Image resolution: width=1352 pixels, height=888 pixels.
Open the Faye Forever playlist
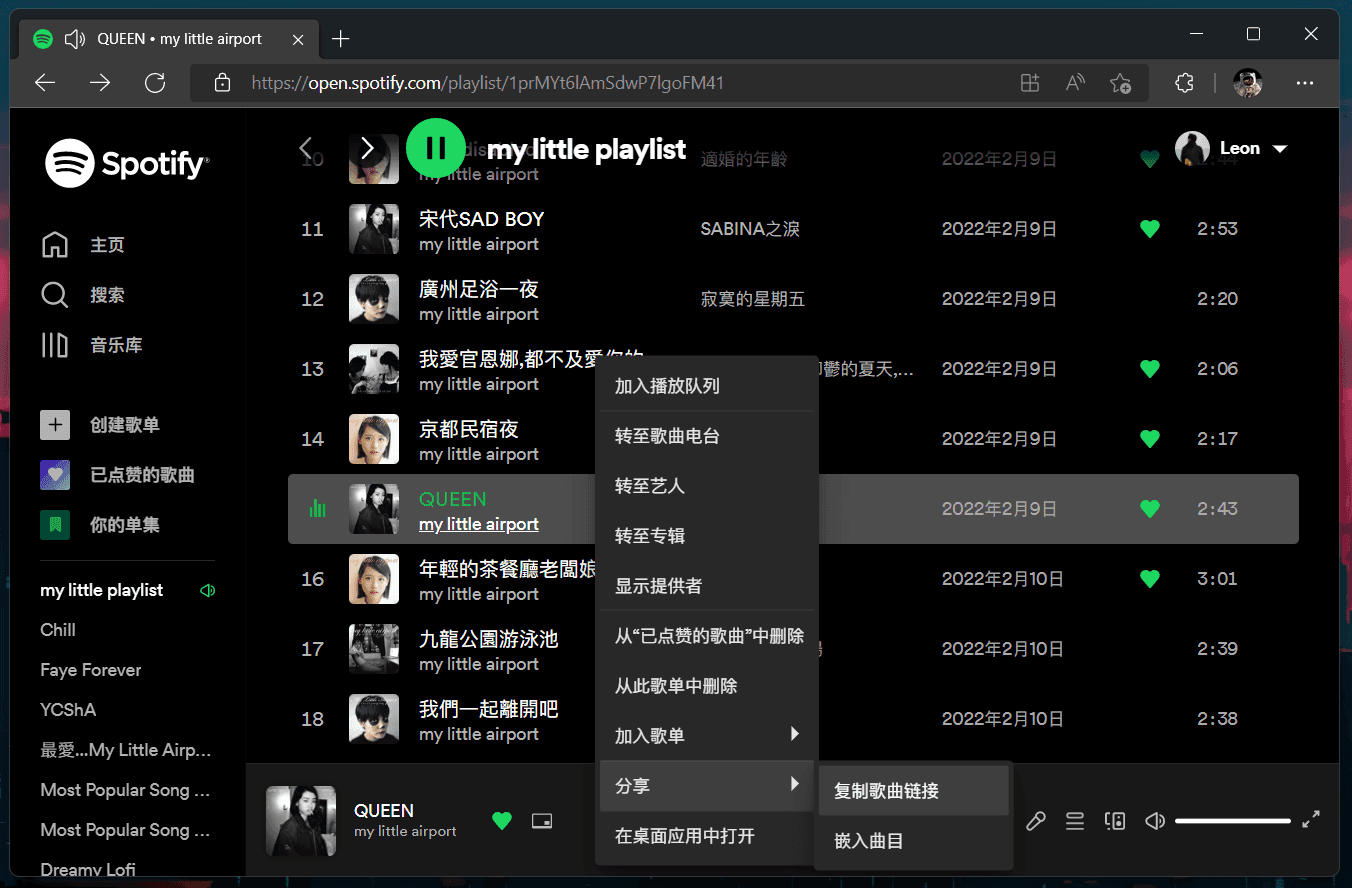pyautogui.click(x=91, y=670)
